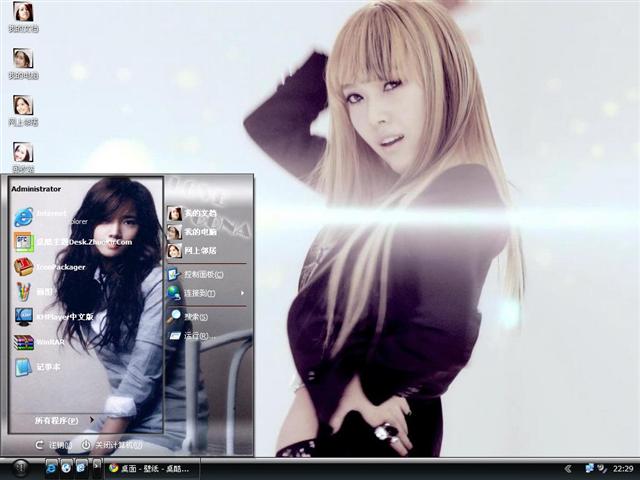
Task: Click Turn Off Computer (关闭计算机) button
Action: point(112,445)
